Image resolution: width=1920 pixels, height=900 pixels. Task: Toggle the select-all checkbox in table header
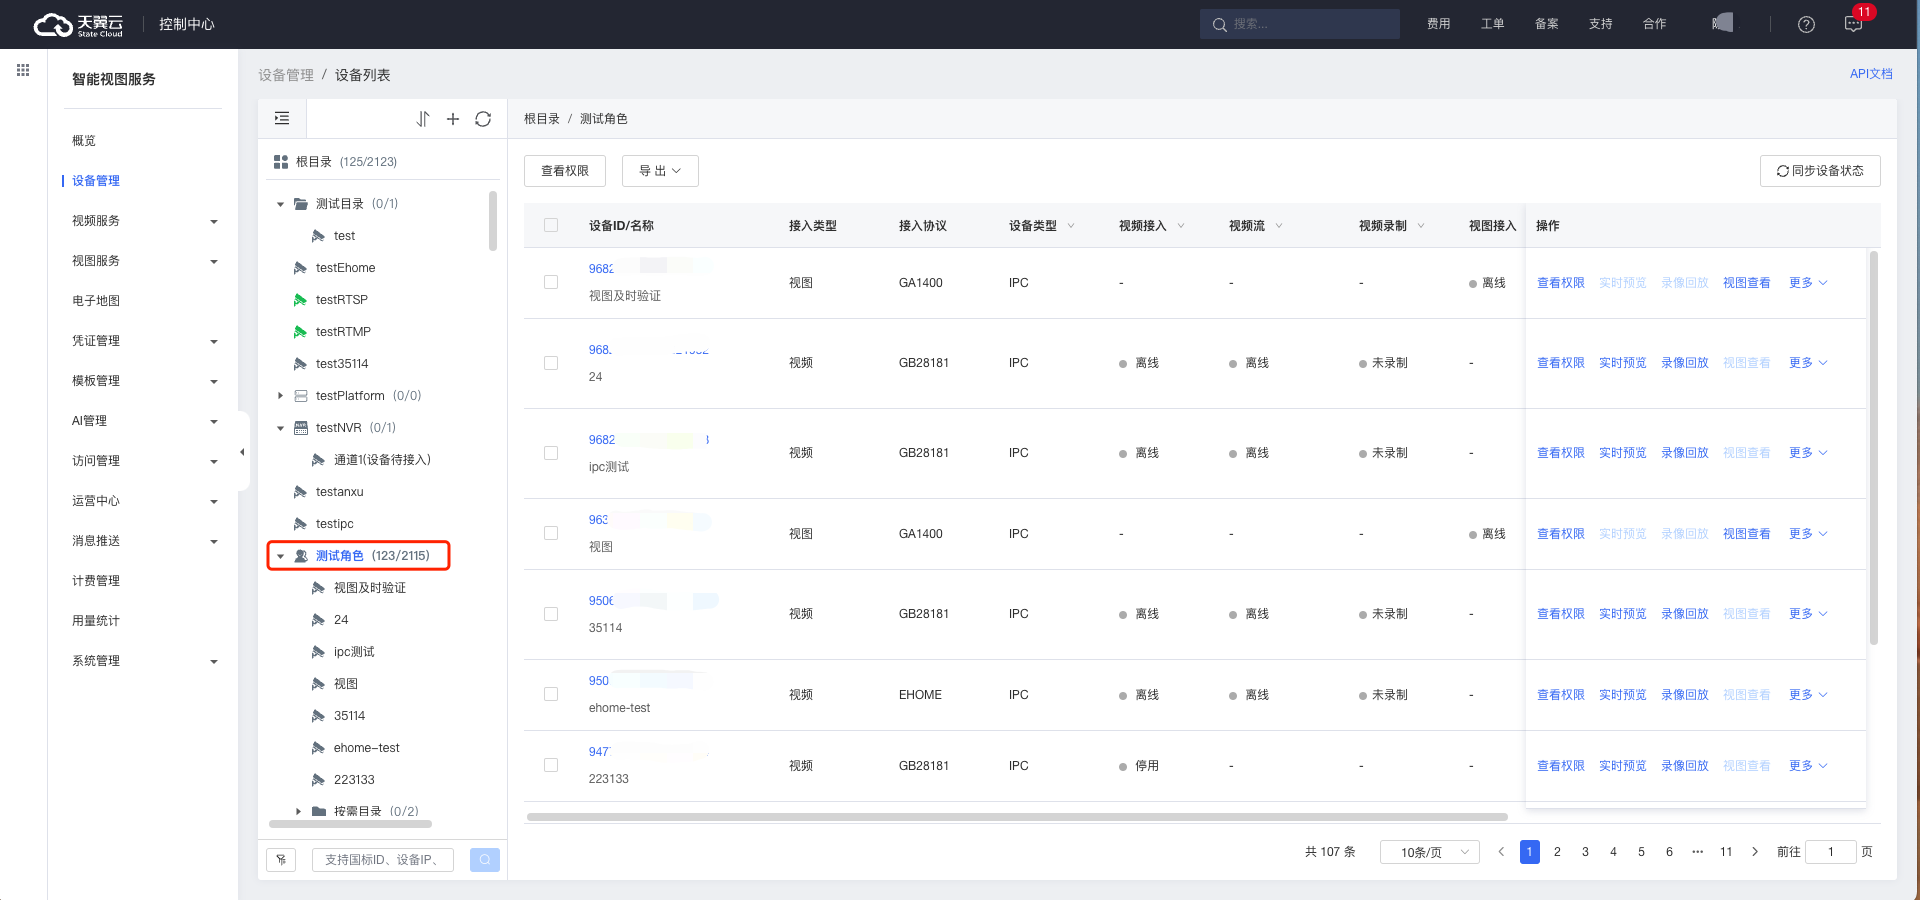pos(551,225)
